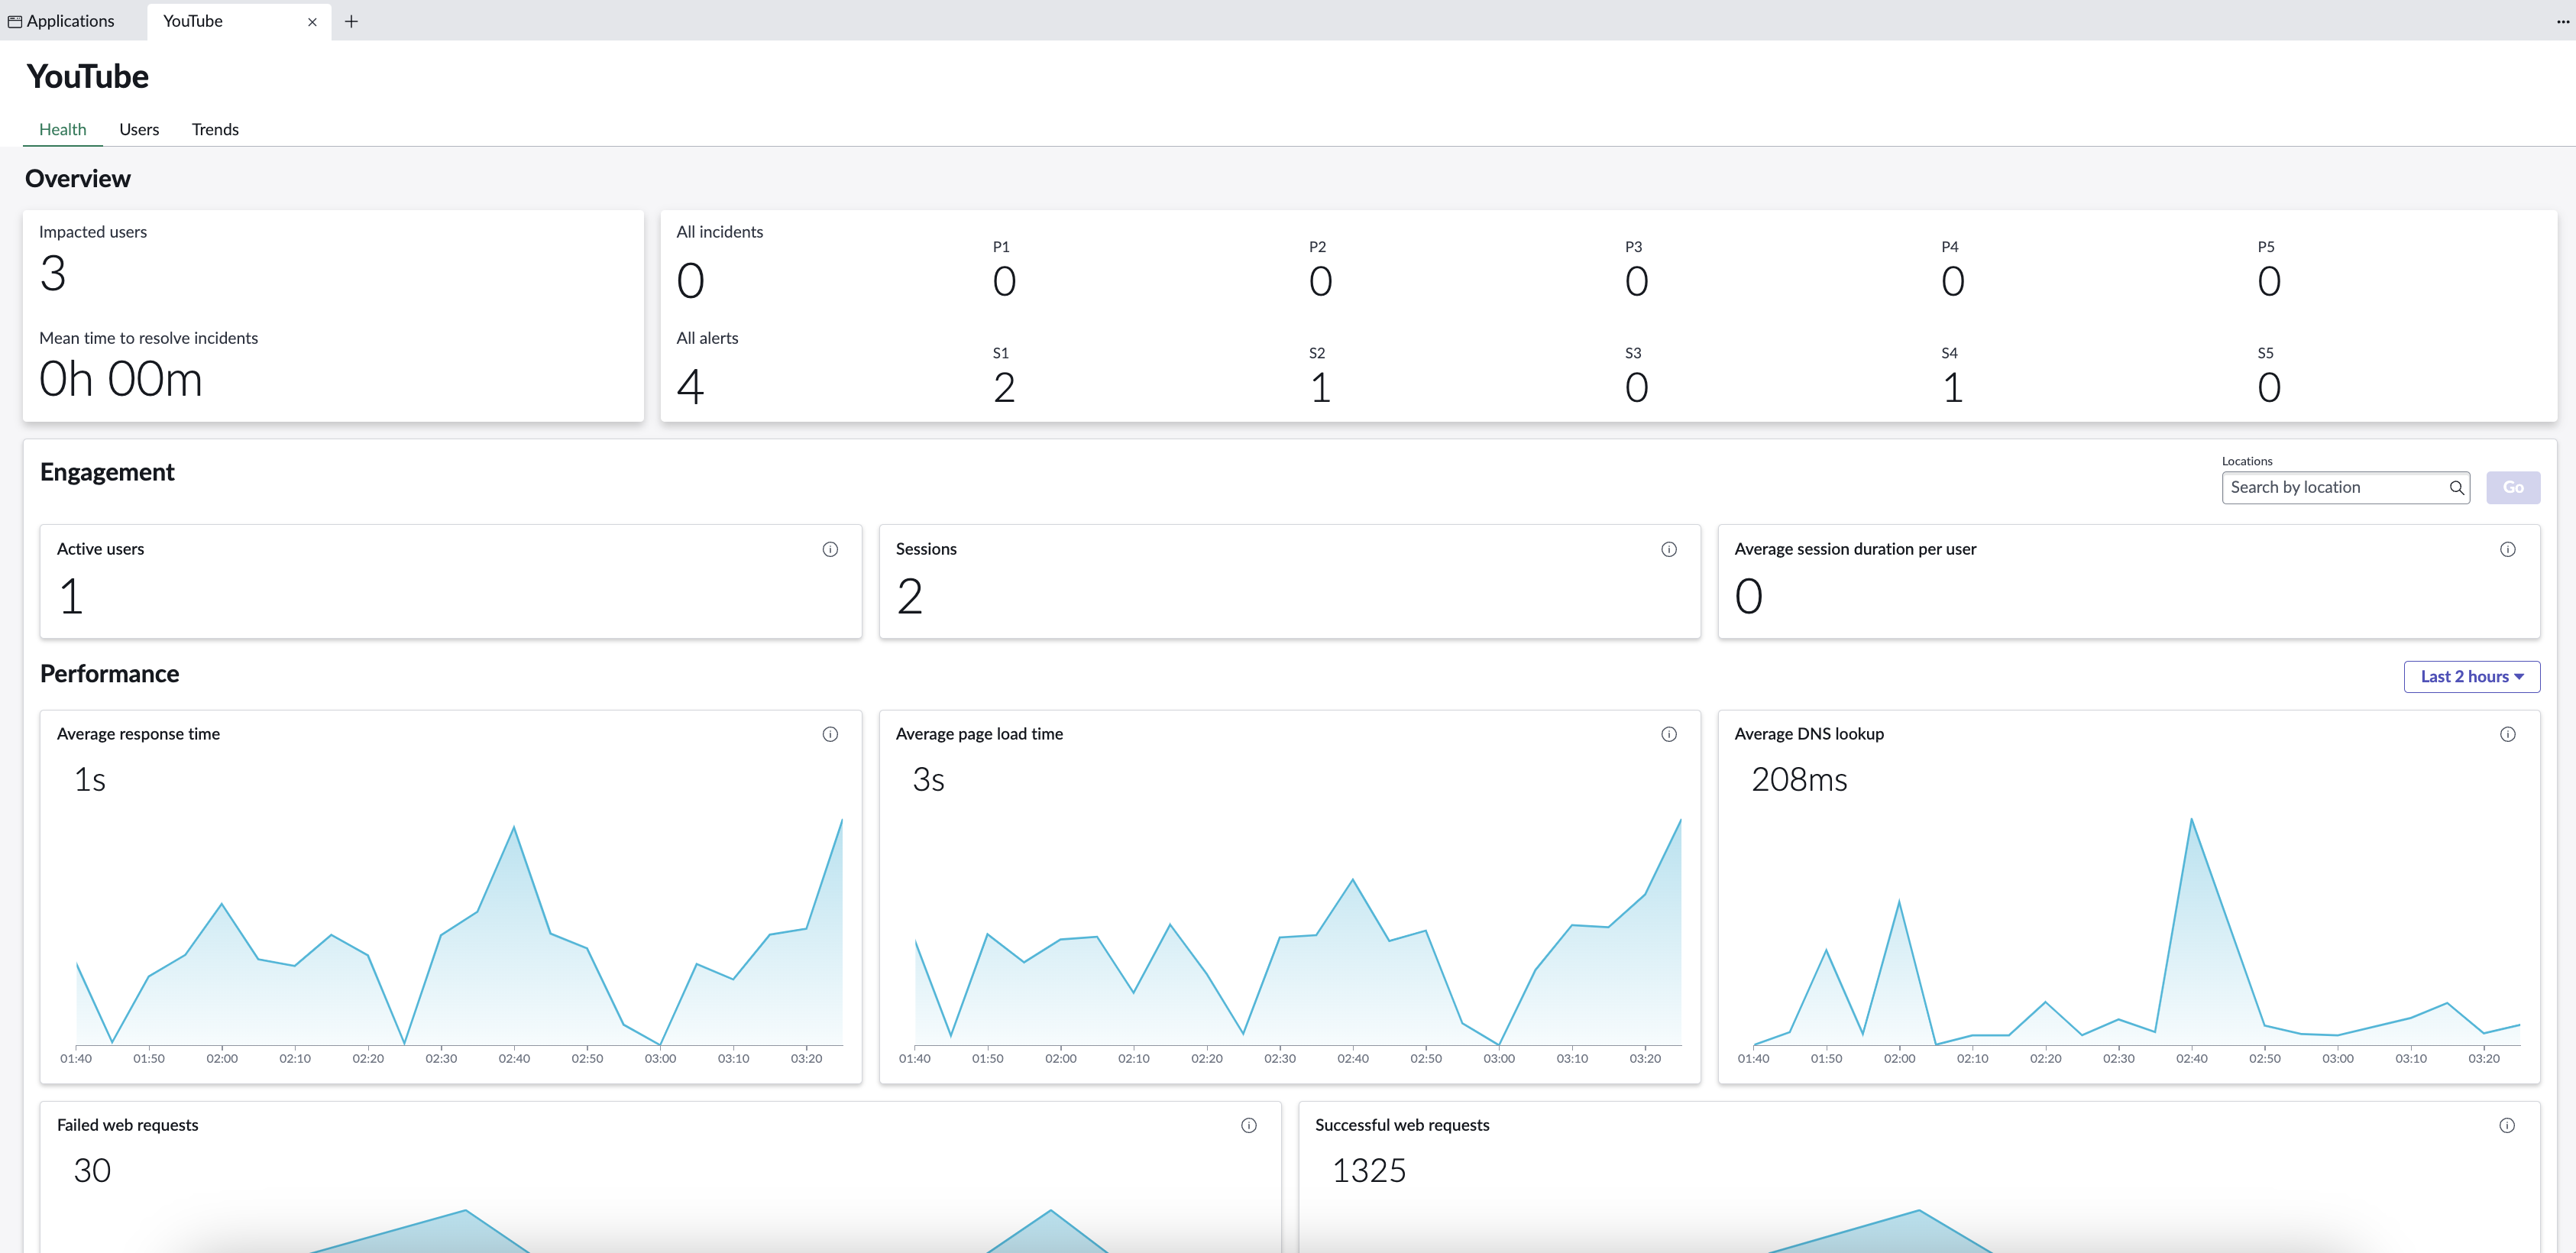Click the S2 alerts count 1
This screenshot has width=2576, height=1253.
pyautogui.click(x=1320, y=388)
